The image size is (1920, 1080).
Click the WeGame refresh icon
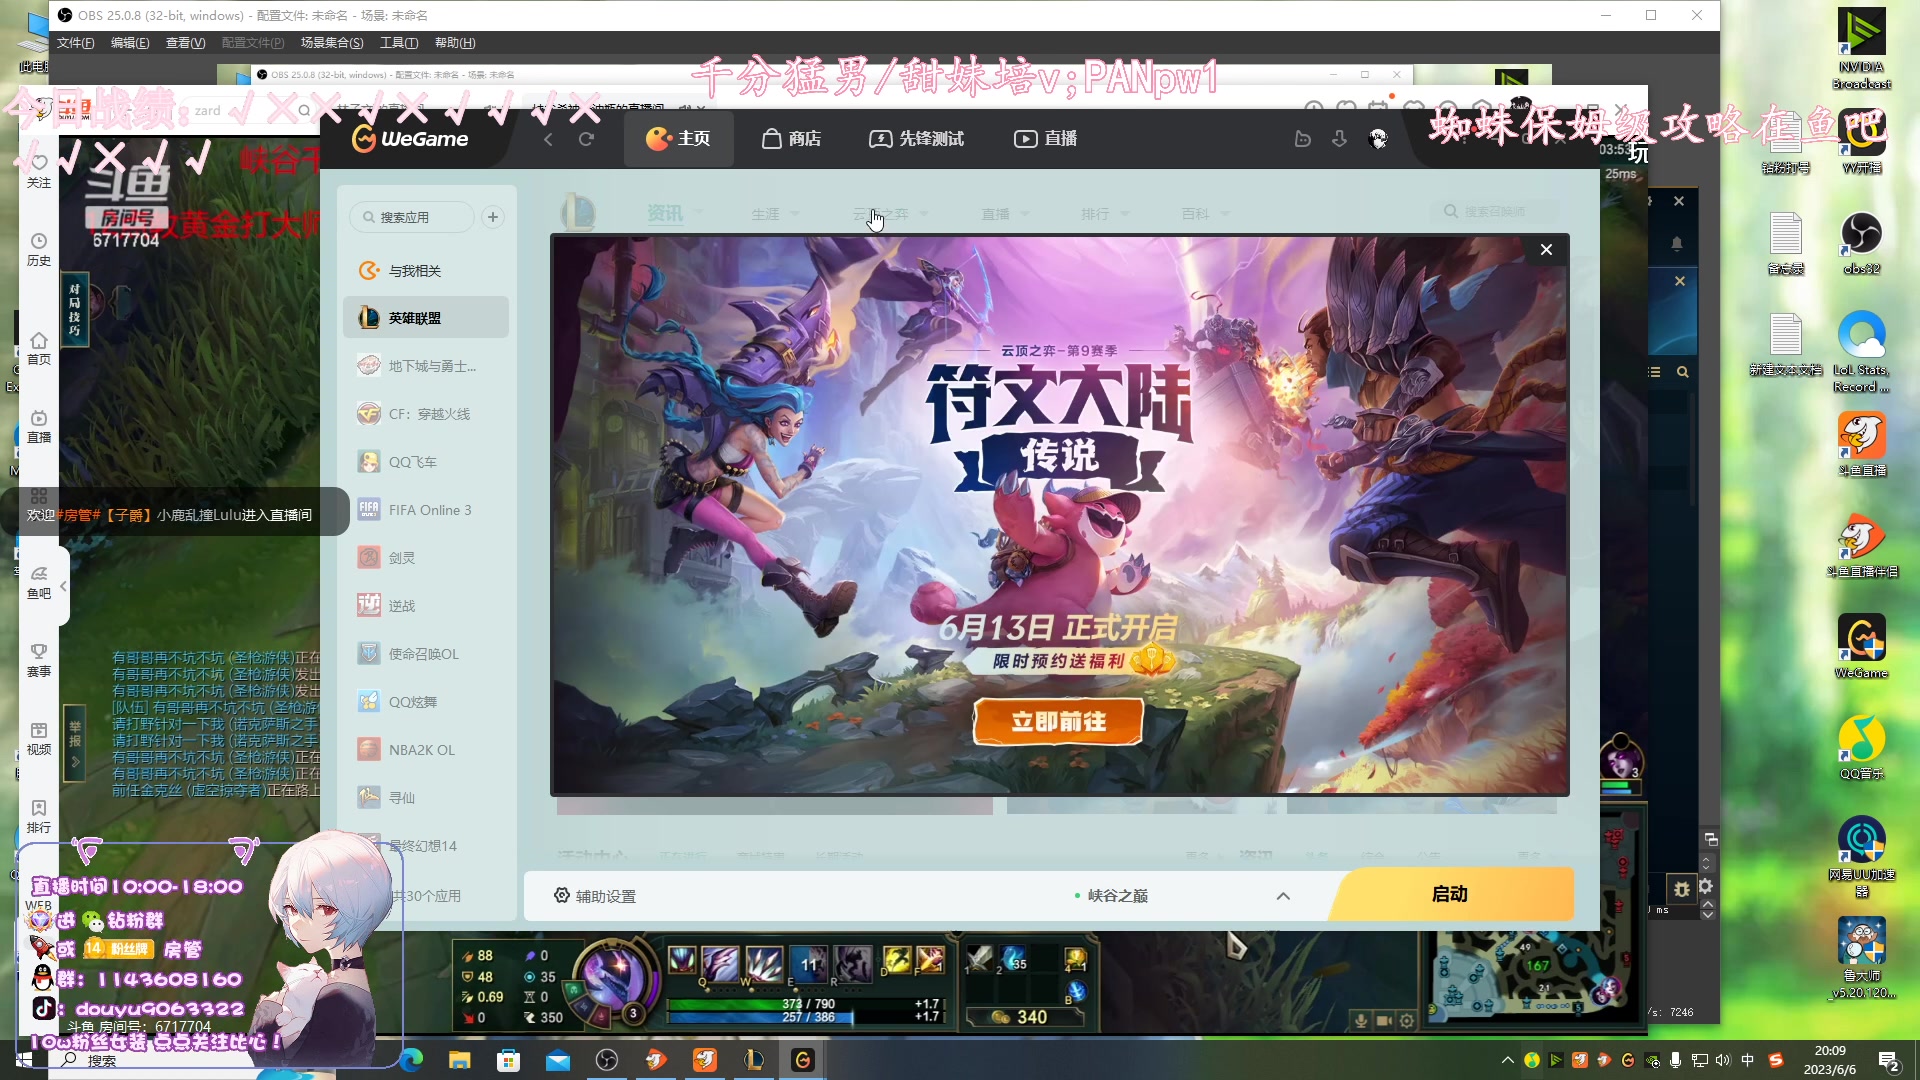586,139
